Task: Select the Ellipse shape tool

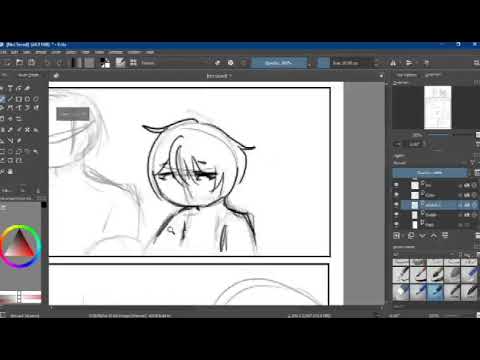Action: [28, 99]
